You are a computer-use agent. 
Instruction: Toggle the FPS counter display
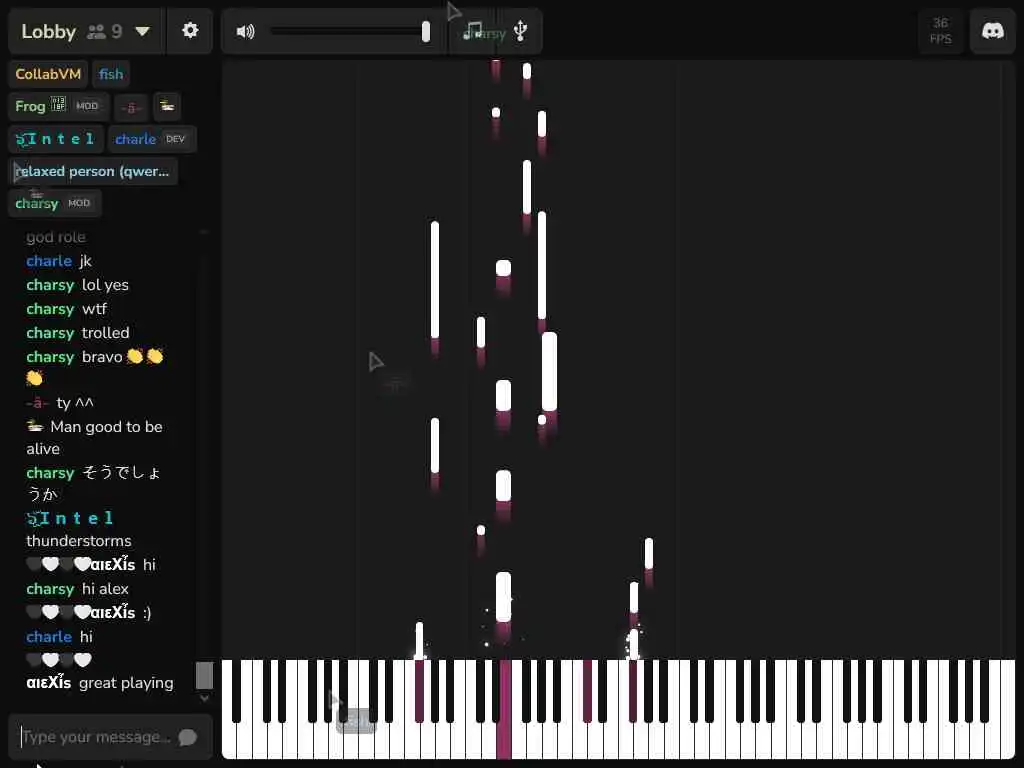[x=940, y=31]
